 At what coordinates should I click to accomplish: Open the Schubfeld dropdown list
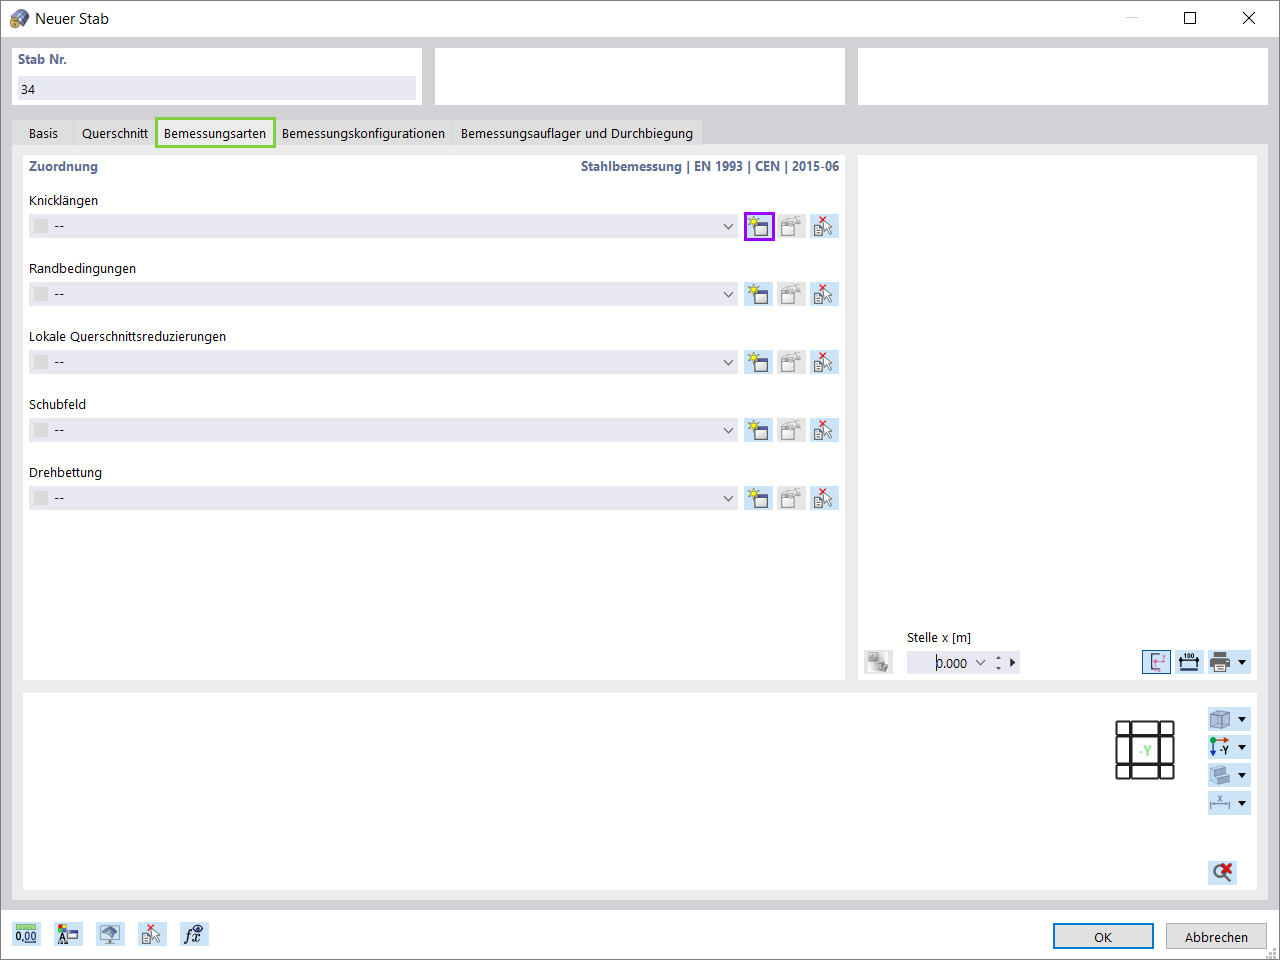728,431
